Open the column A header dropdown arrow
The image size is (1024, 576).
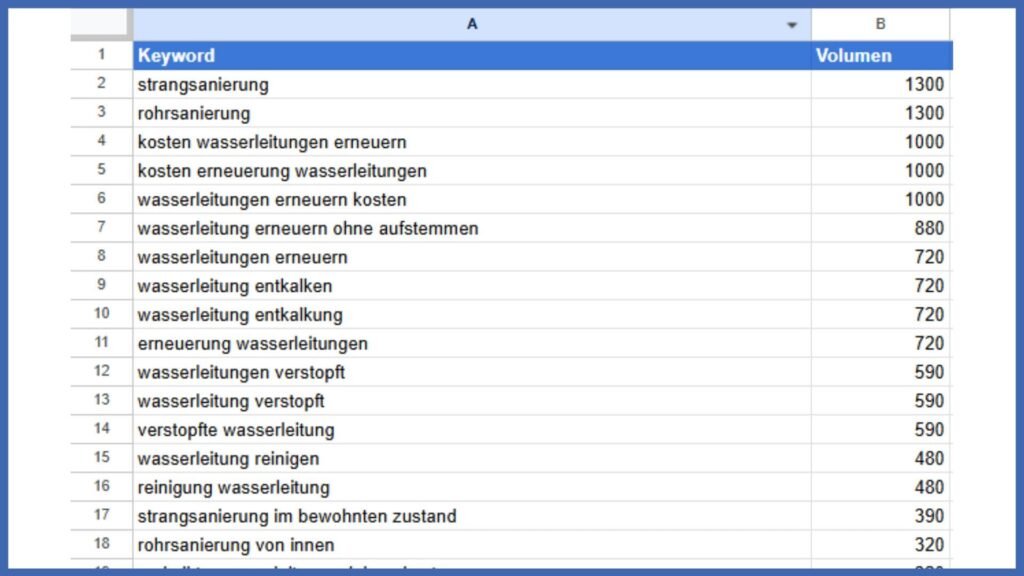point(792,25)
